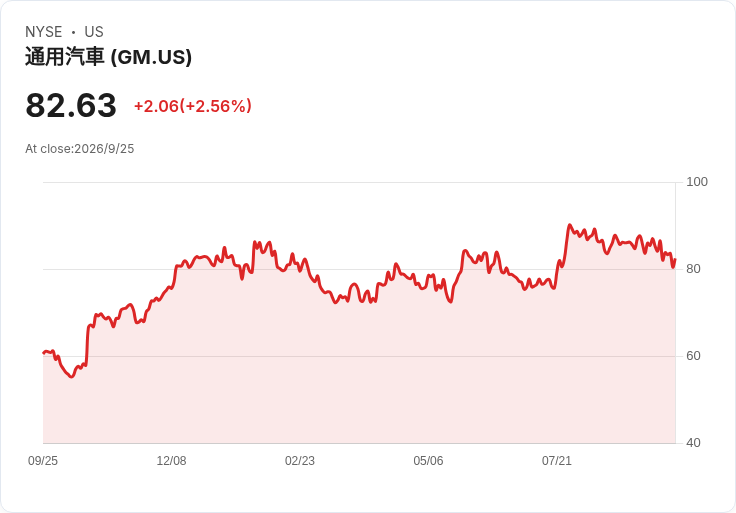Click the GM.US stock title
Viewport: 736px width, 513px height.
pyautogui.click(x=108, y=57)
